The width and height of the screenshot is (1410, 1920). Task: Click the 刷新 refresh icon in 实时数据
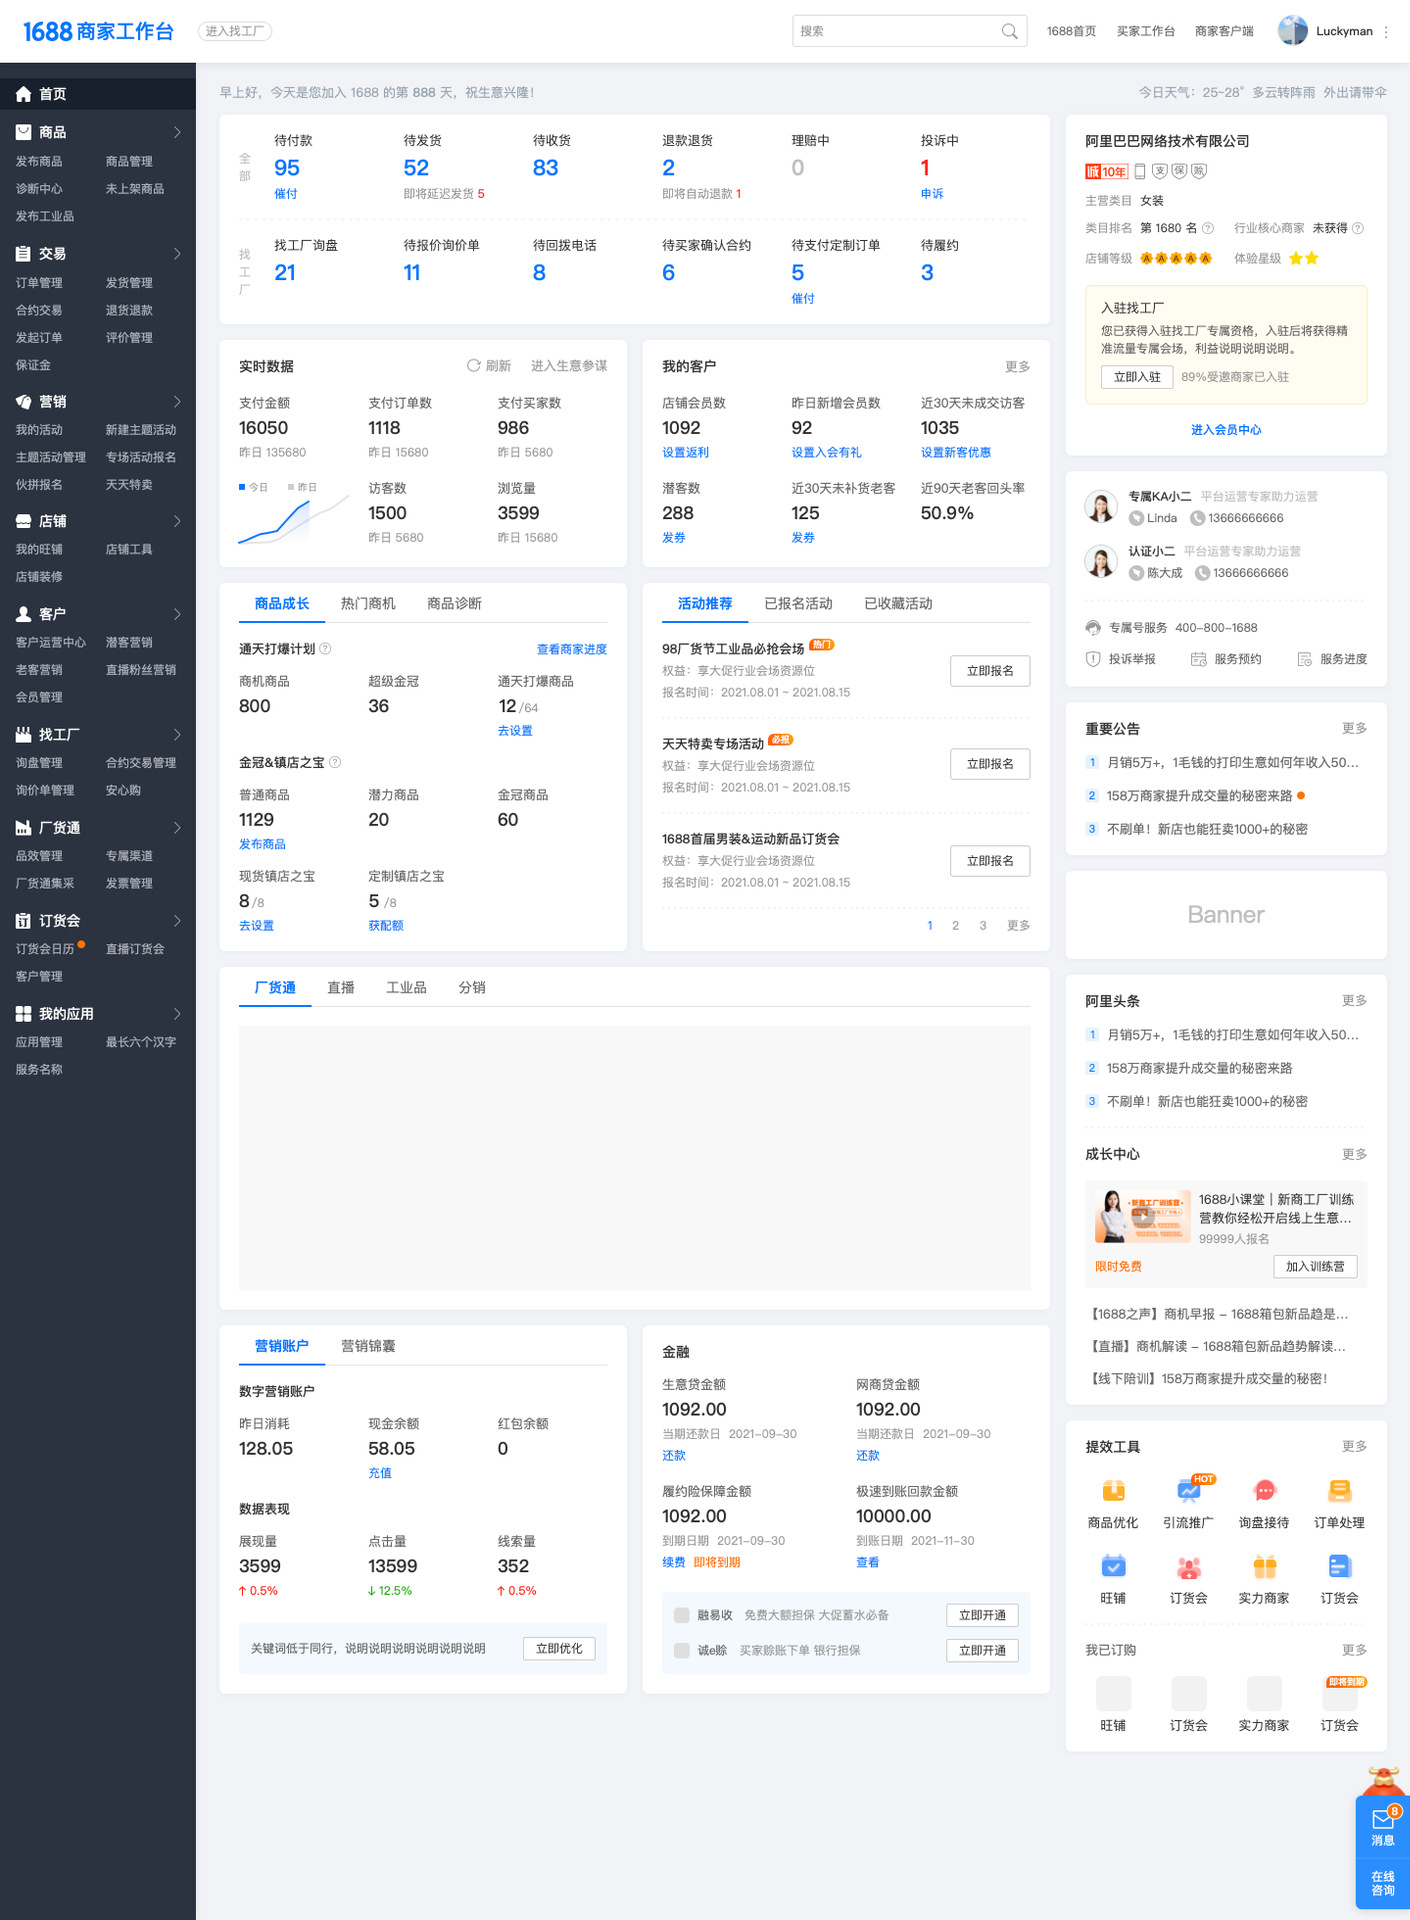[x=473, y=366]
